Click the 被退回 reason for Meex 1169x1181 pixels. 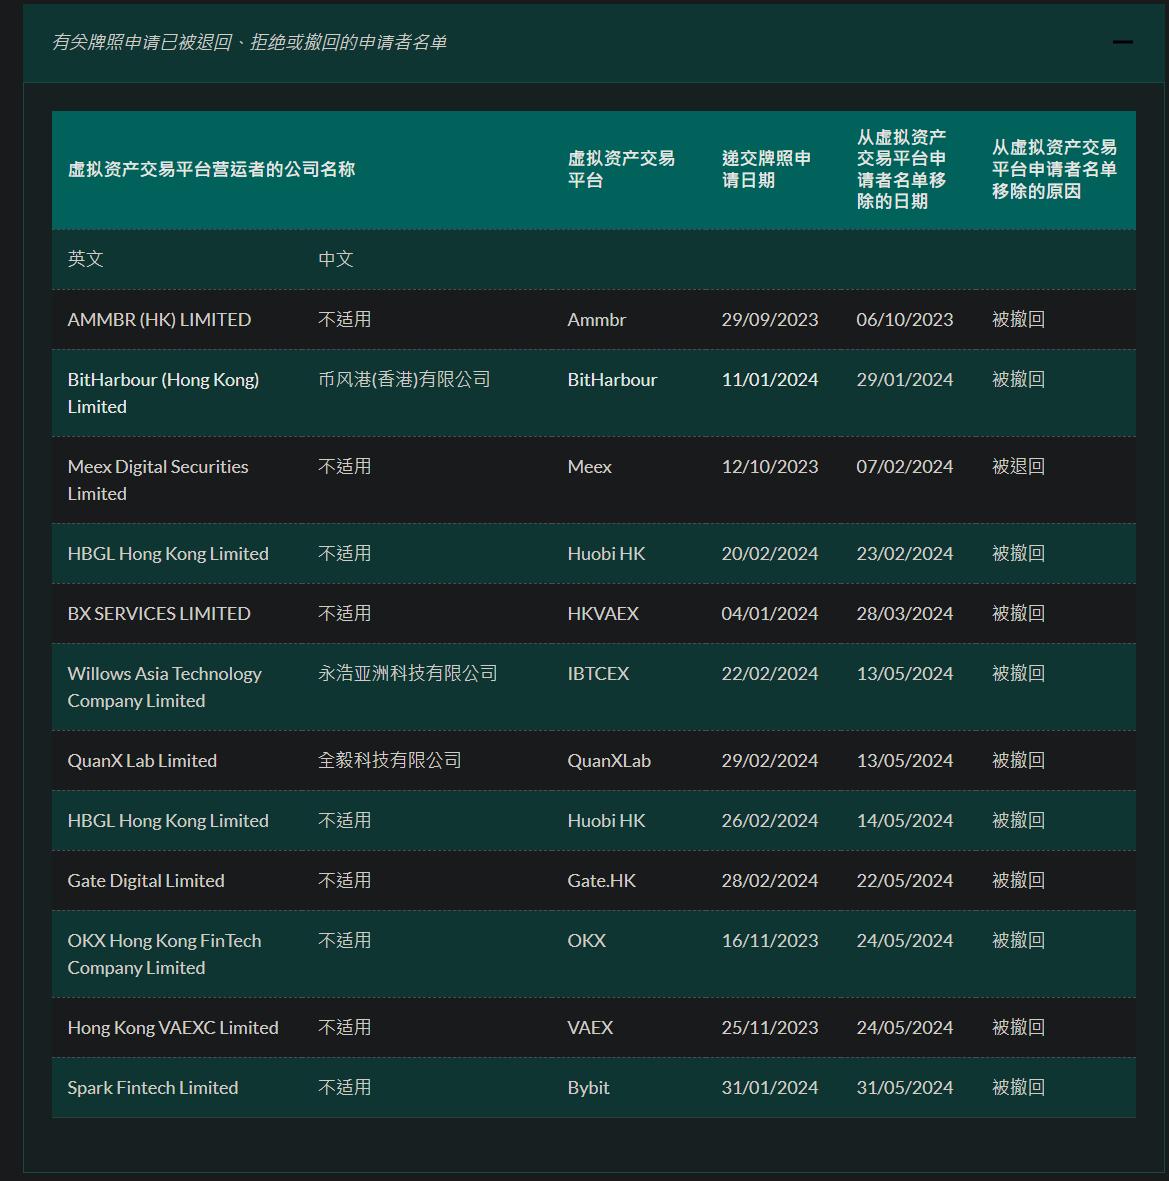(x=1018, y=467)
